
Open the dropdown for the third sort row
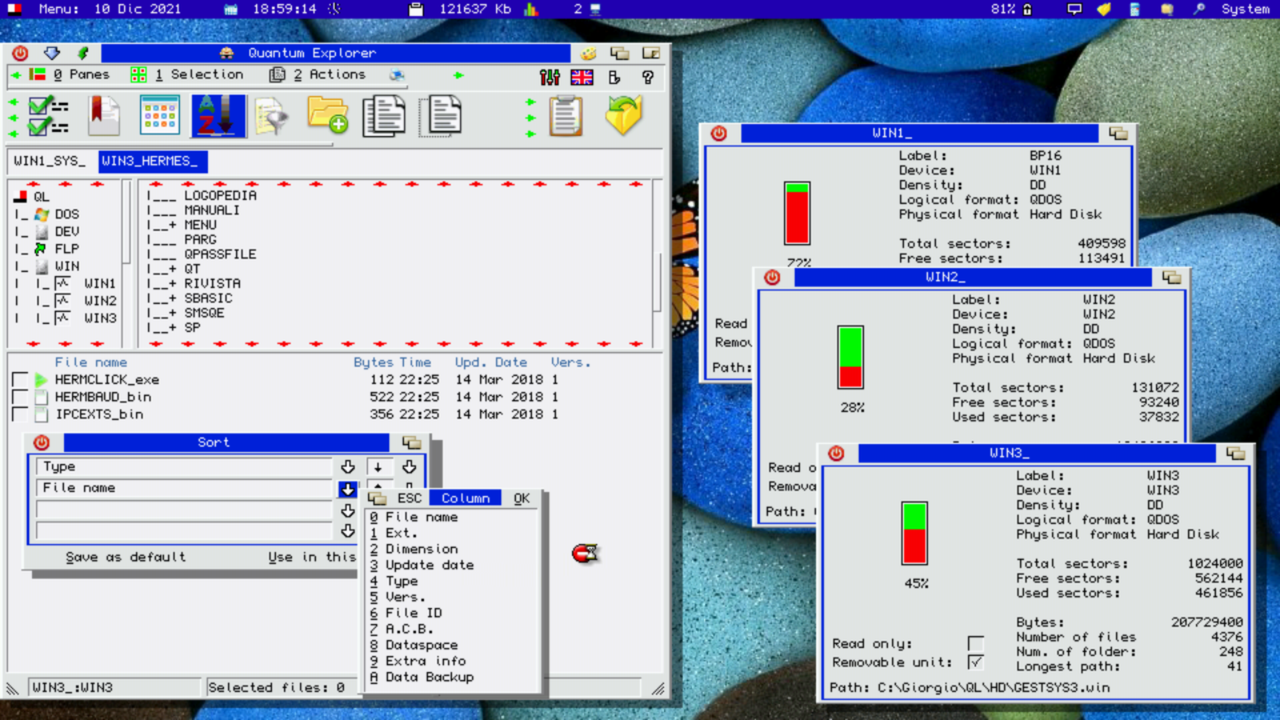tap(347, 510)
